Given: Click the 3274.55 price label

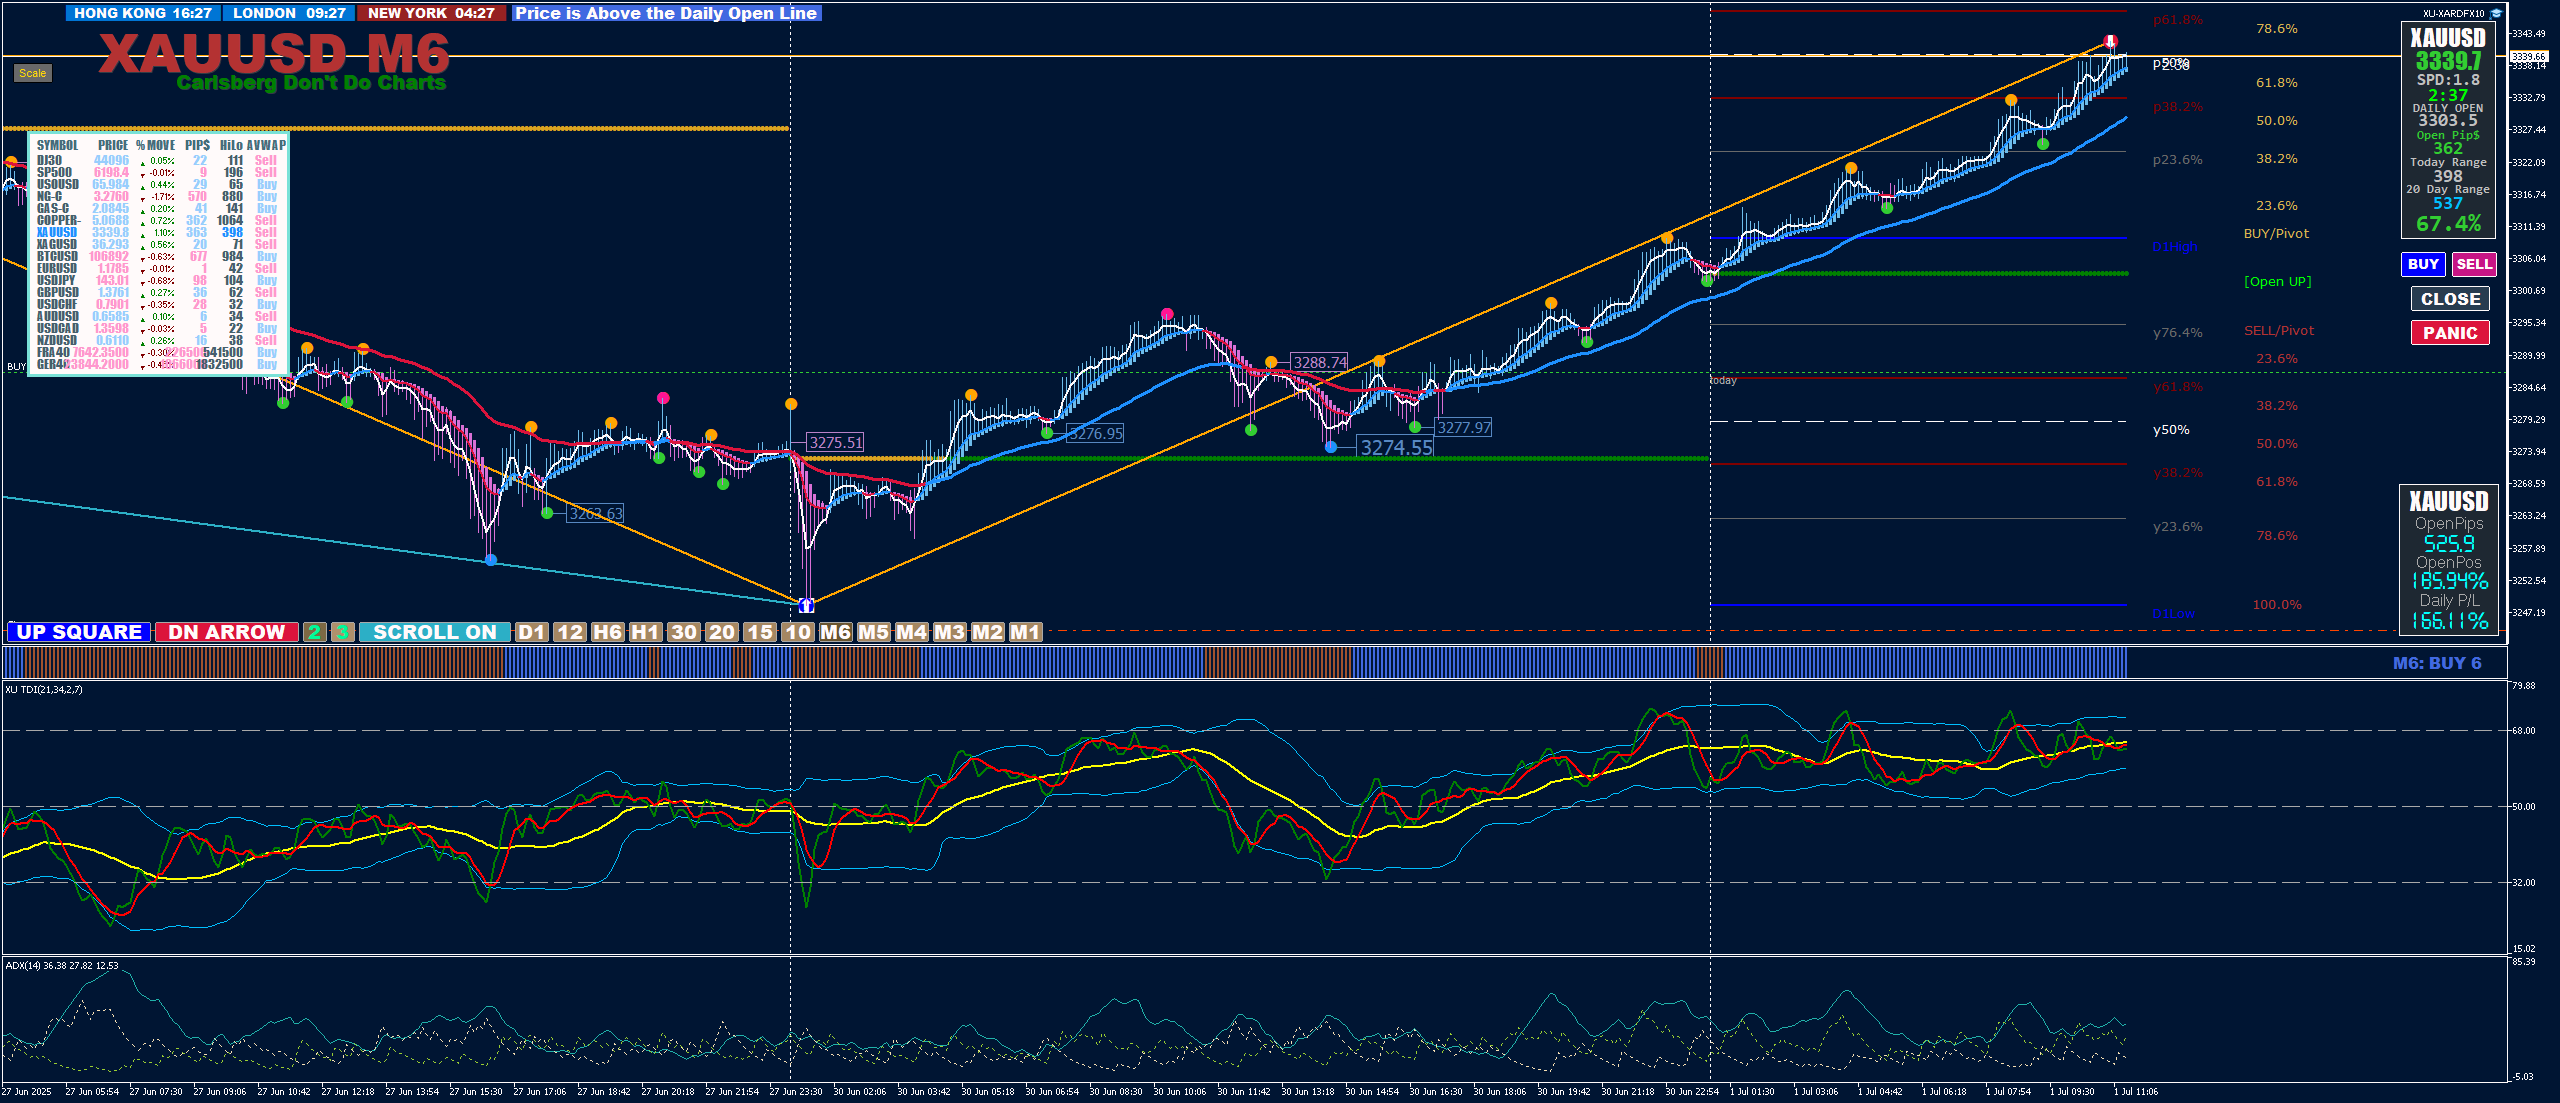Looking at the screenshot, I should tap(1396, 448).
